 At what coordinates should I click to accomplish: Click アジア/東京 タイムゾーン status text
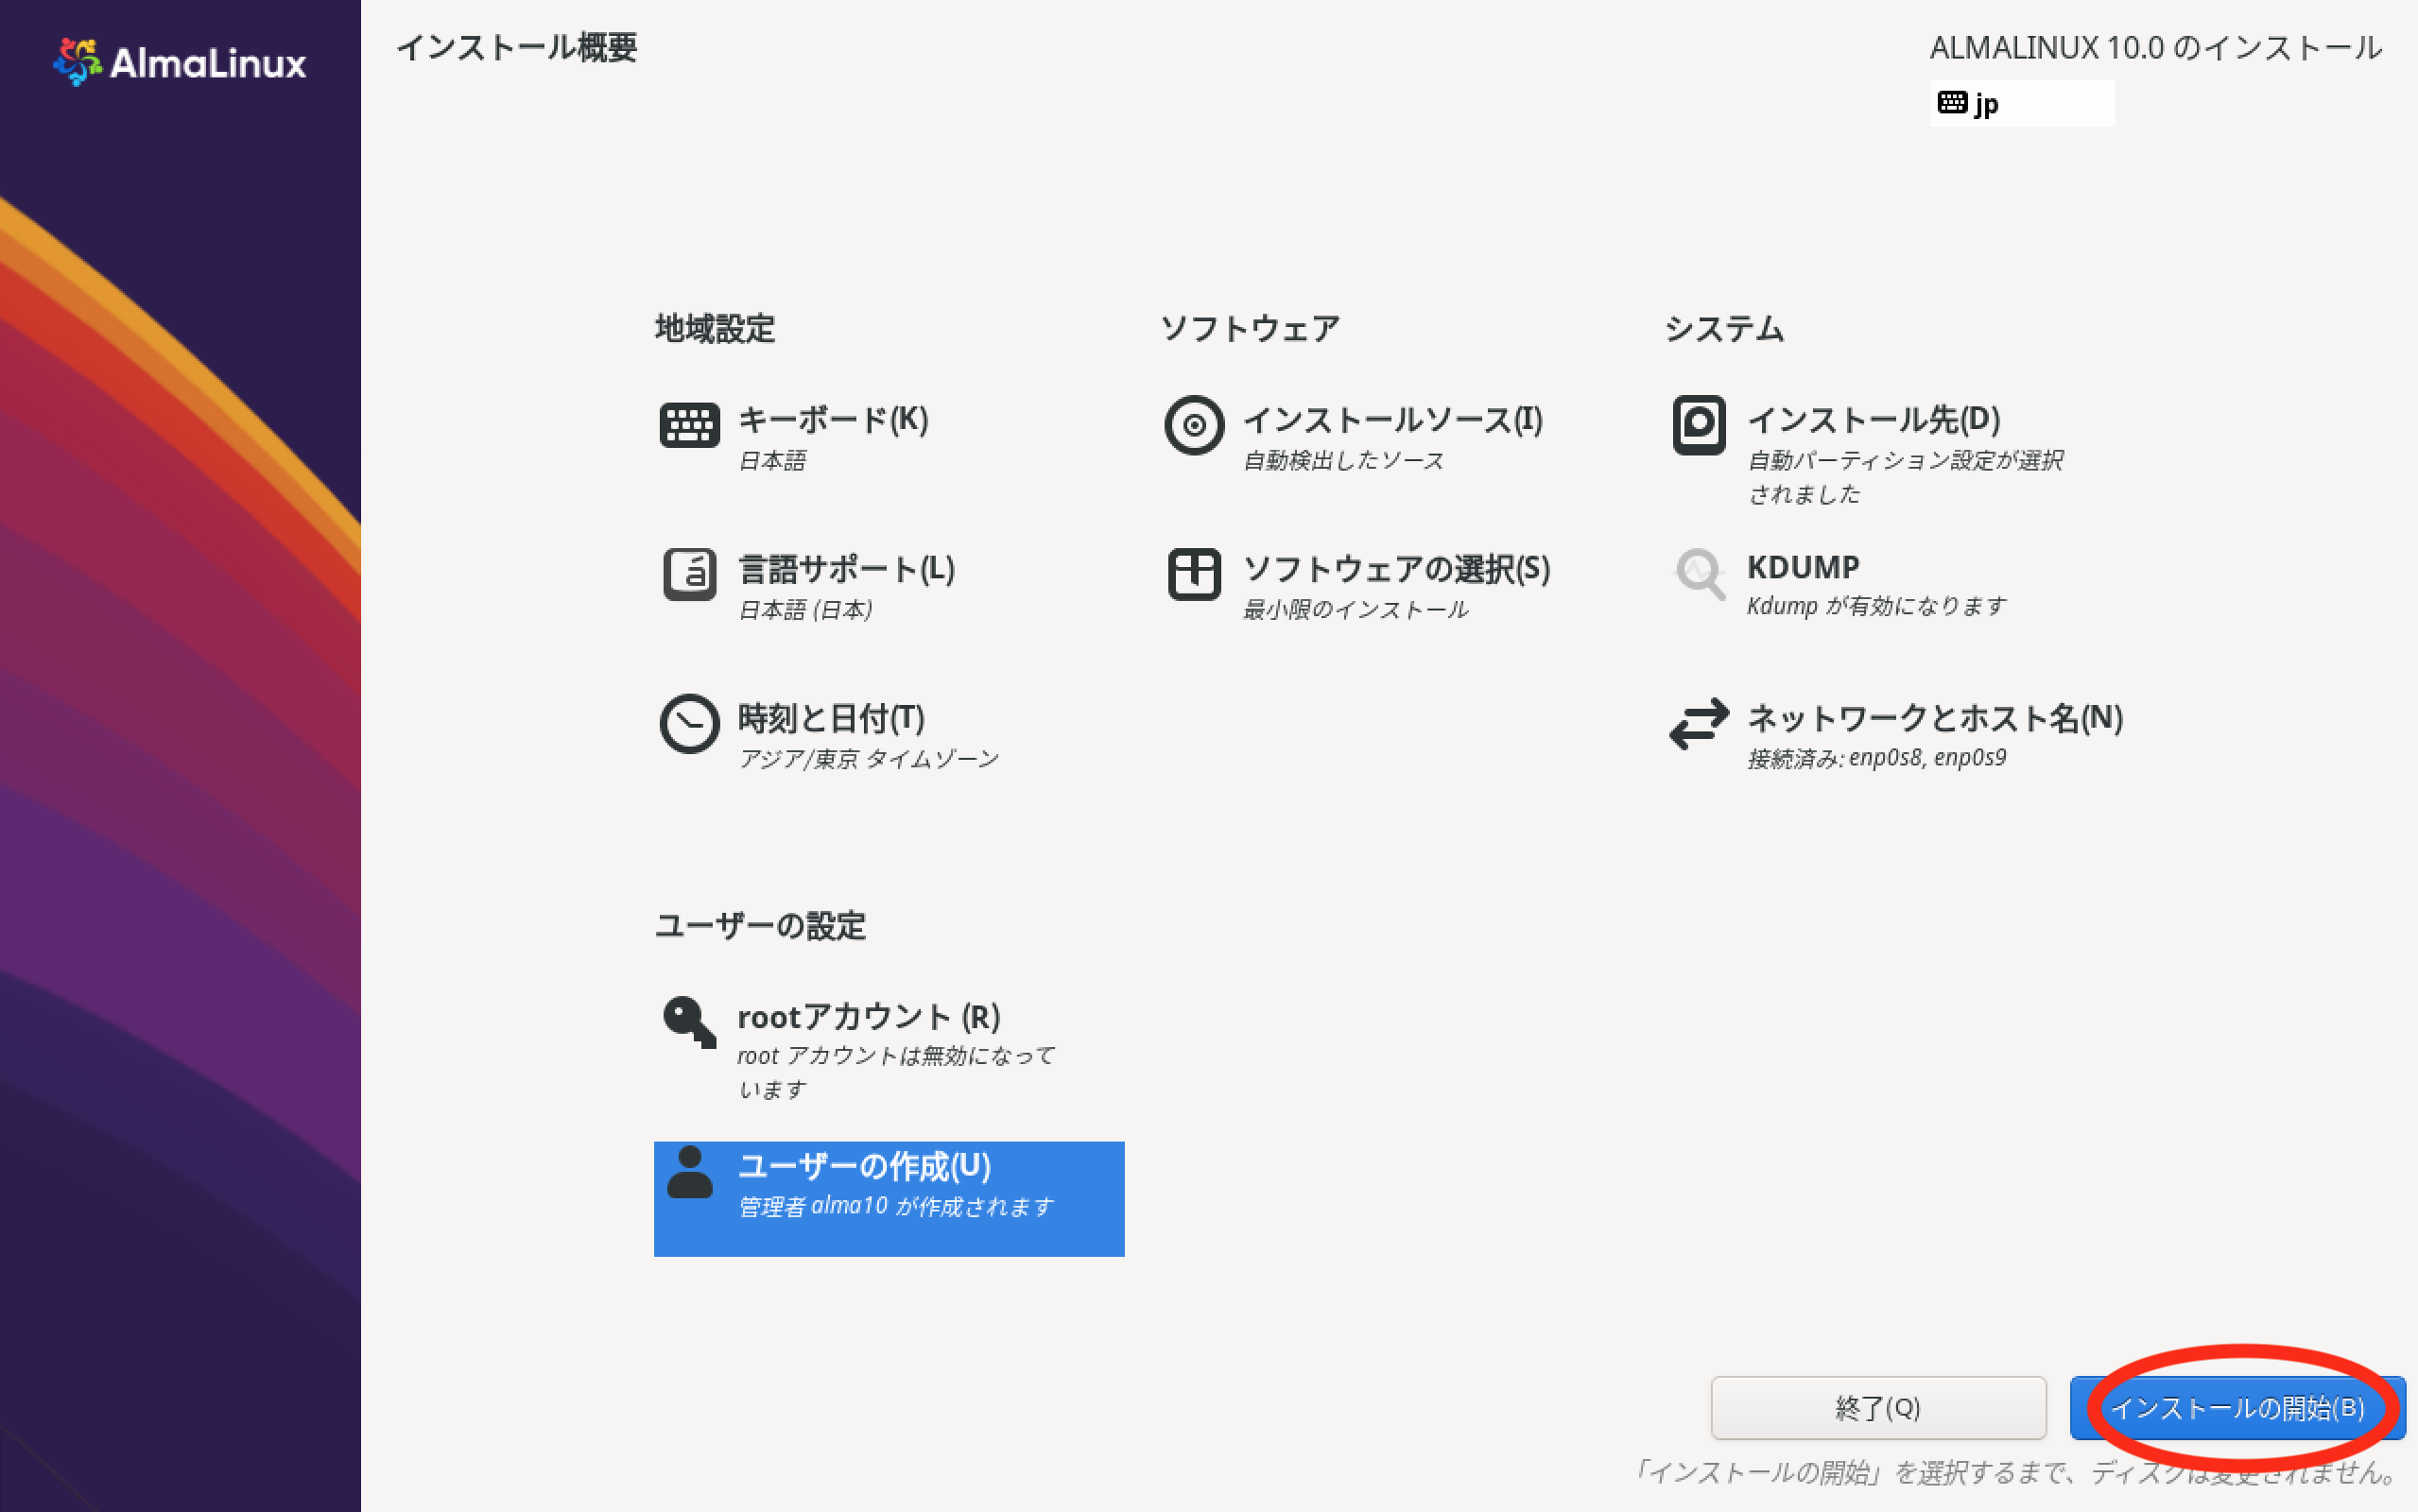868,758
